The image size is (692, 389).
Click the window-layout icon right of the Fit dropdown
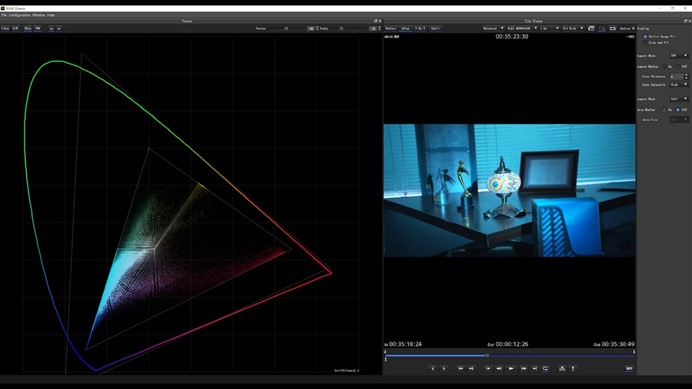pos(591,28)
